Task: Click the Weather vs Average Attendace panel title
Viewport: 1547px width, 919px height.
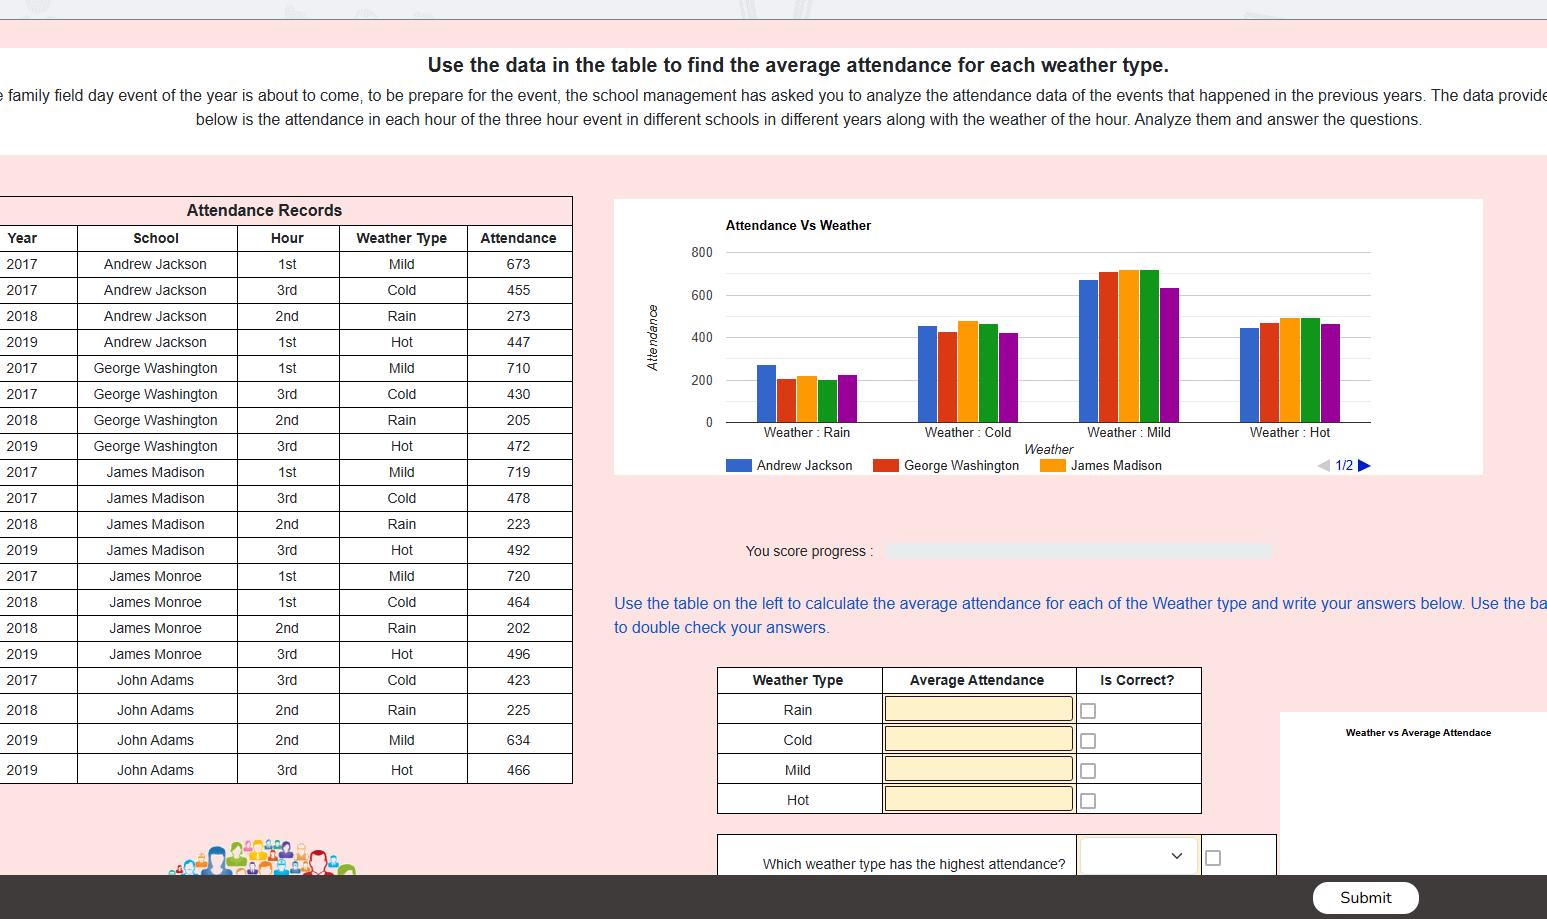Action: (x=1418, y=732)
